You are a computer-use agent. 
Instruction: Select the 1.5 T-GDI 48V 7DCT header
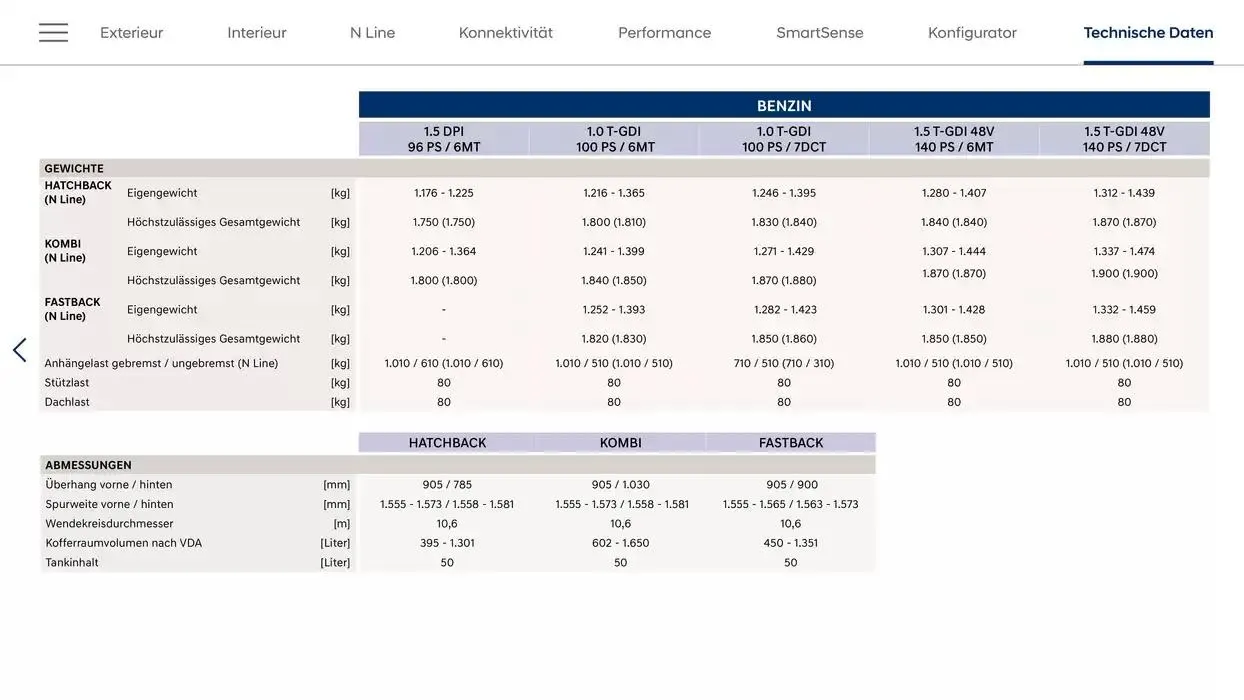1124,139
